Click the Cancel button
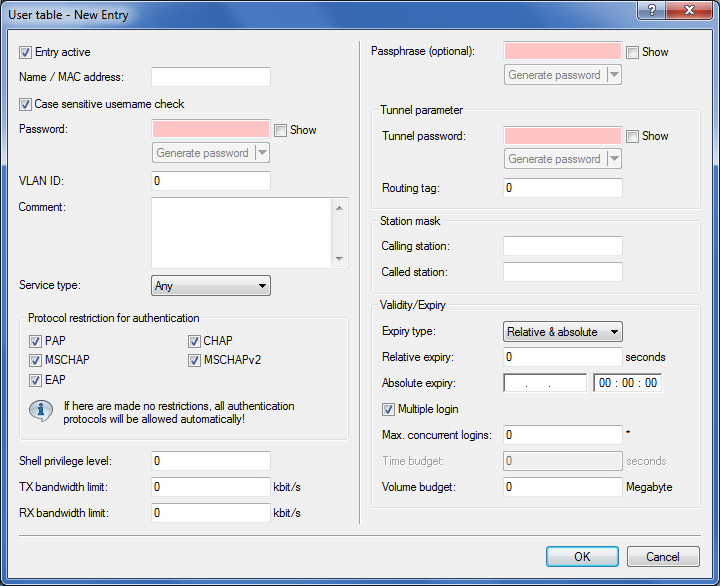The image size is (720, 586). click(662, 557)
